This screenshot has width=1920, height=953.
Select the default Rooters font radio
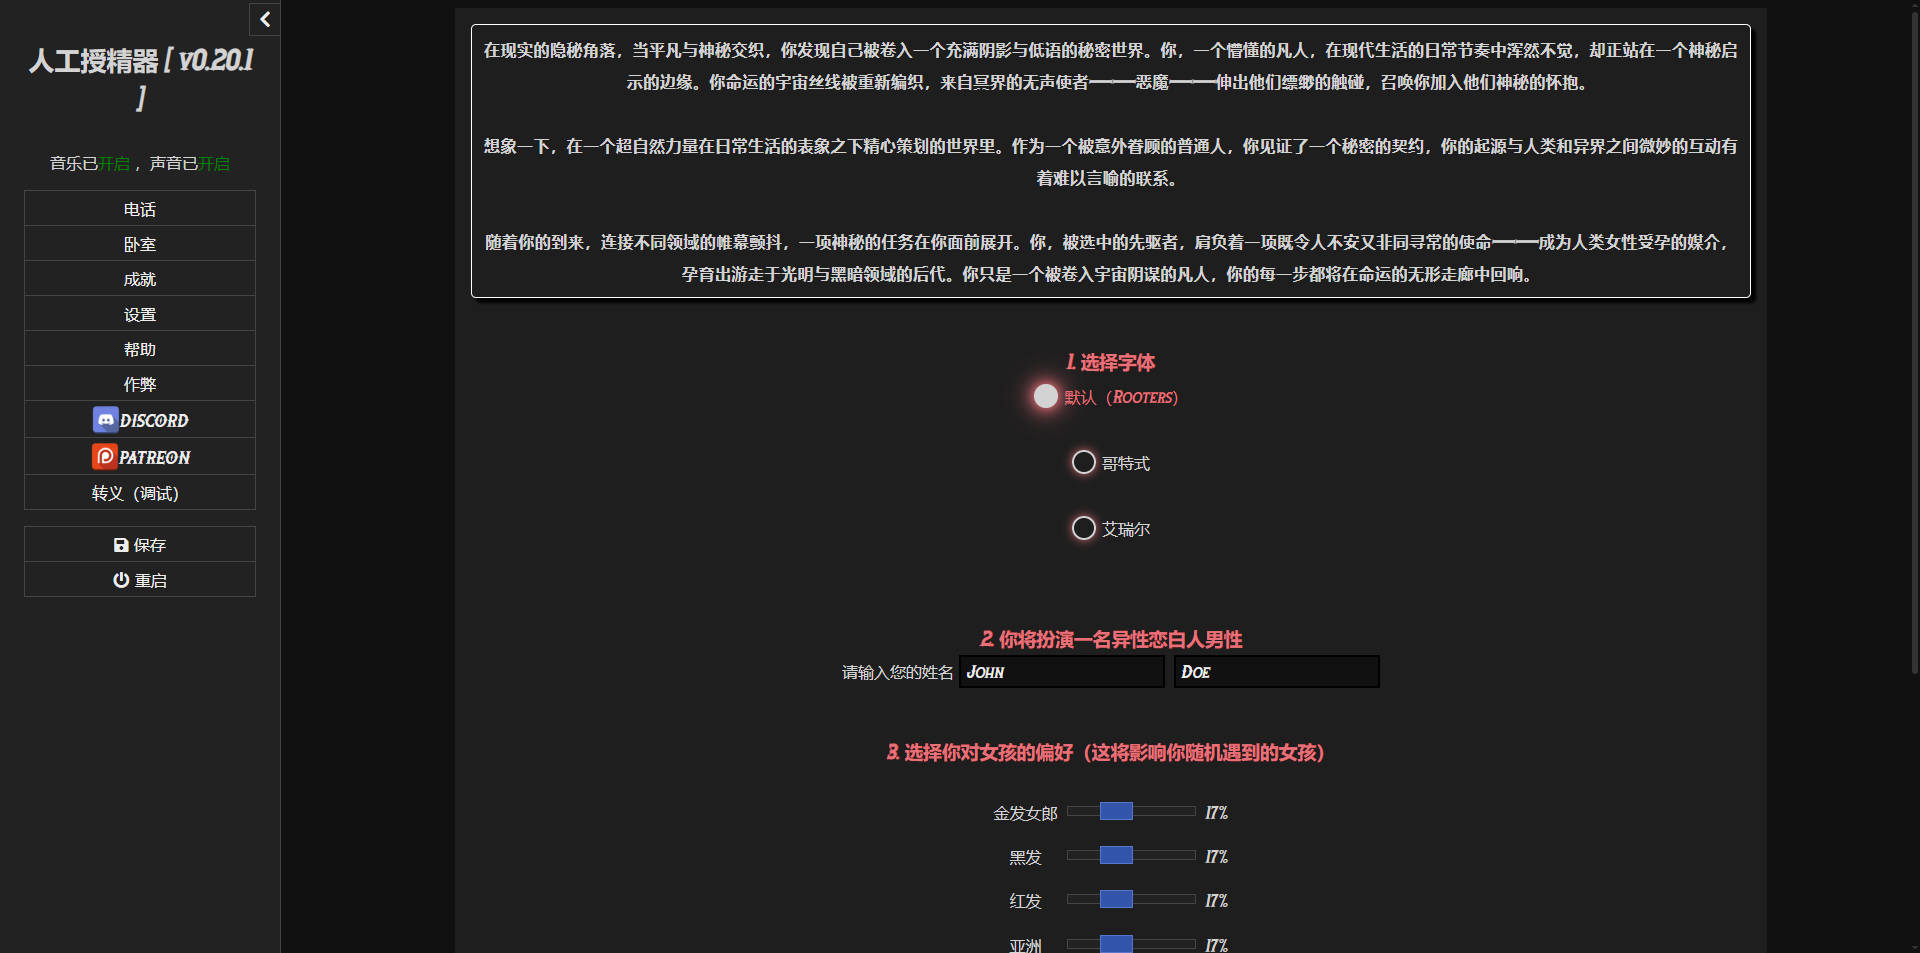1046,397
